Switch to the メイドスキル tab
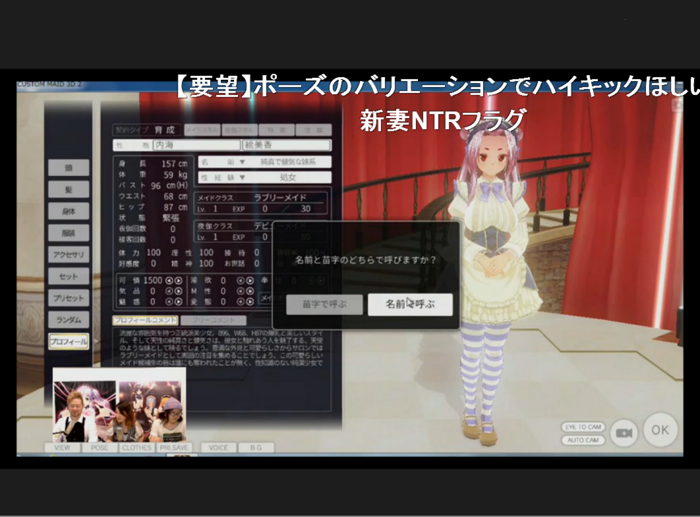 202,130
